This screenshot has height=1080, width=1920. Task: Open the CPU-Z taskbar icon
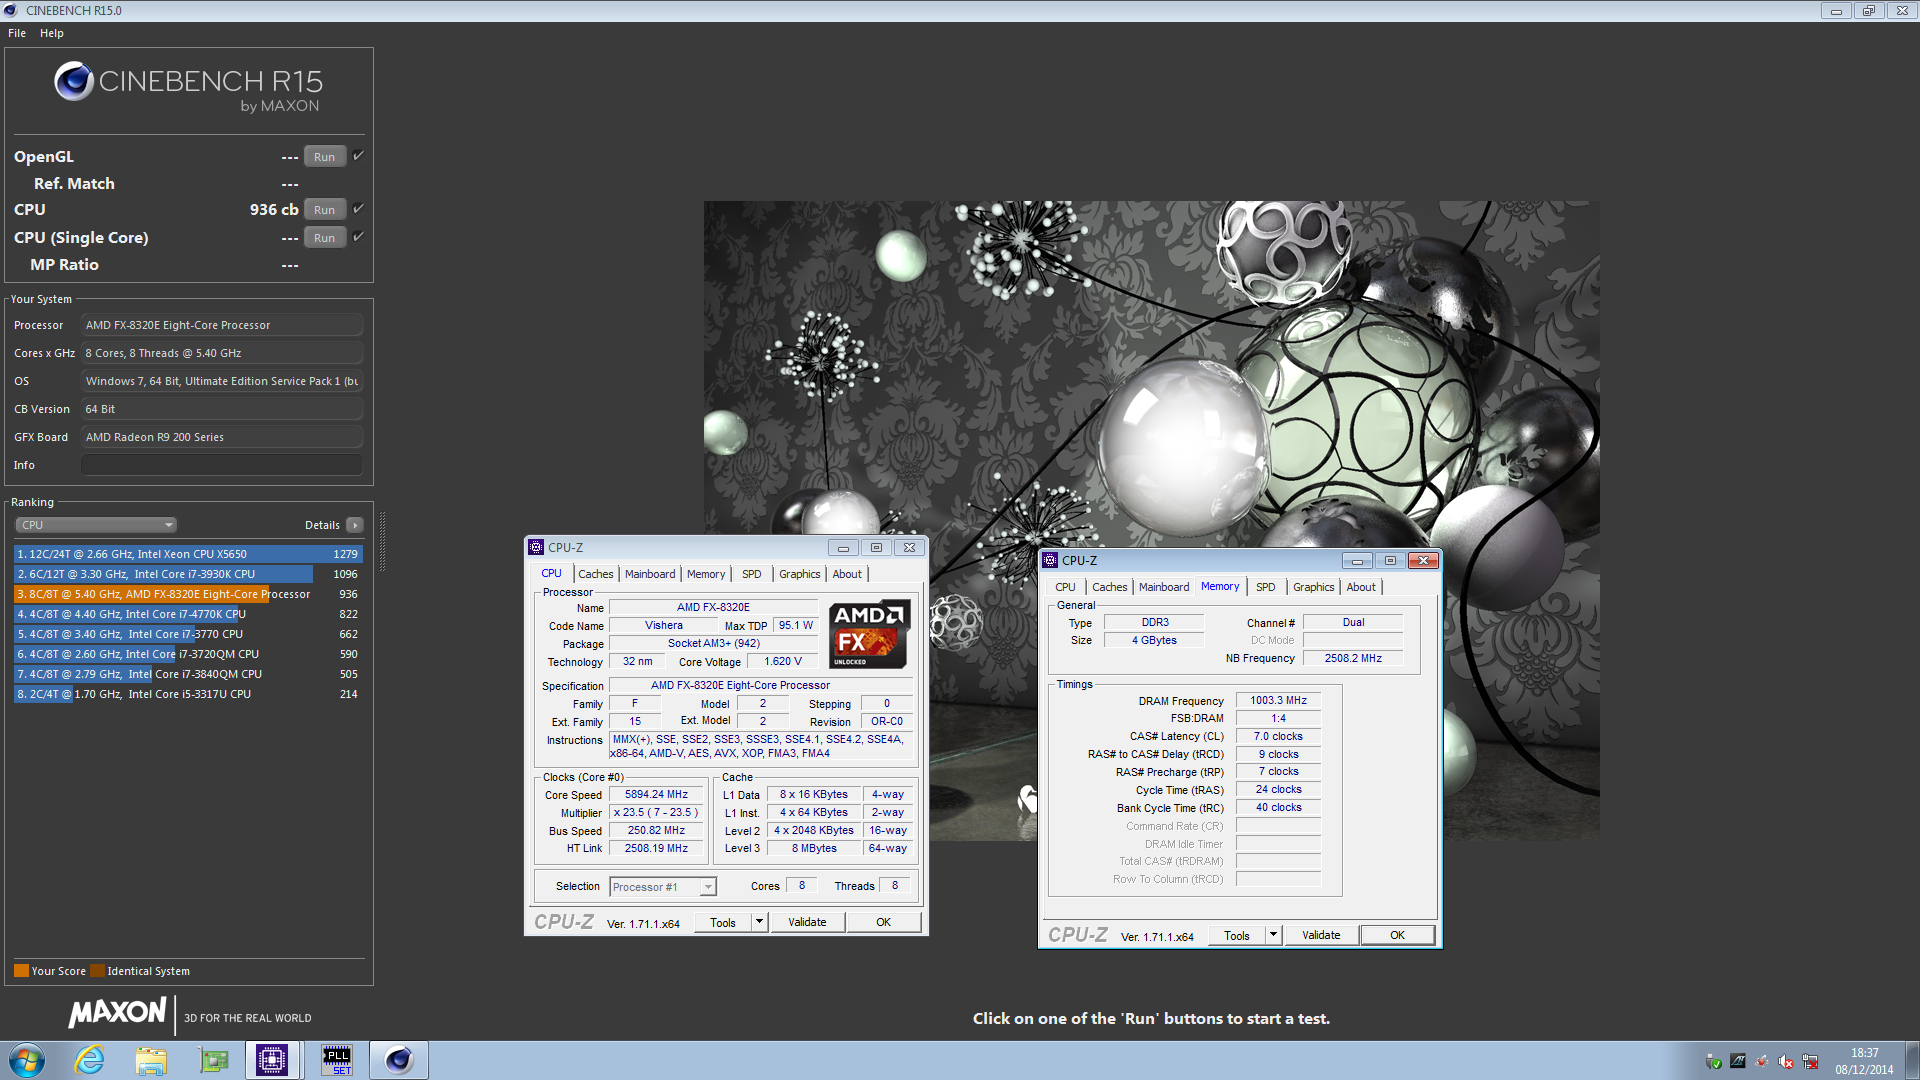[x=272, y=1060]
